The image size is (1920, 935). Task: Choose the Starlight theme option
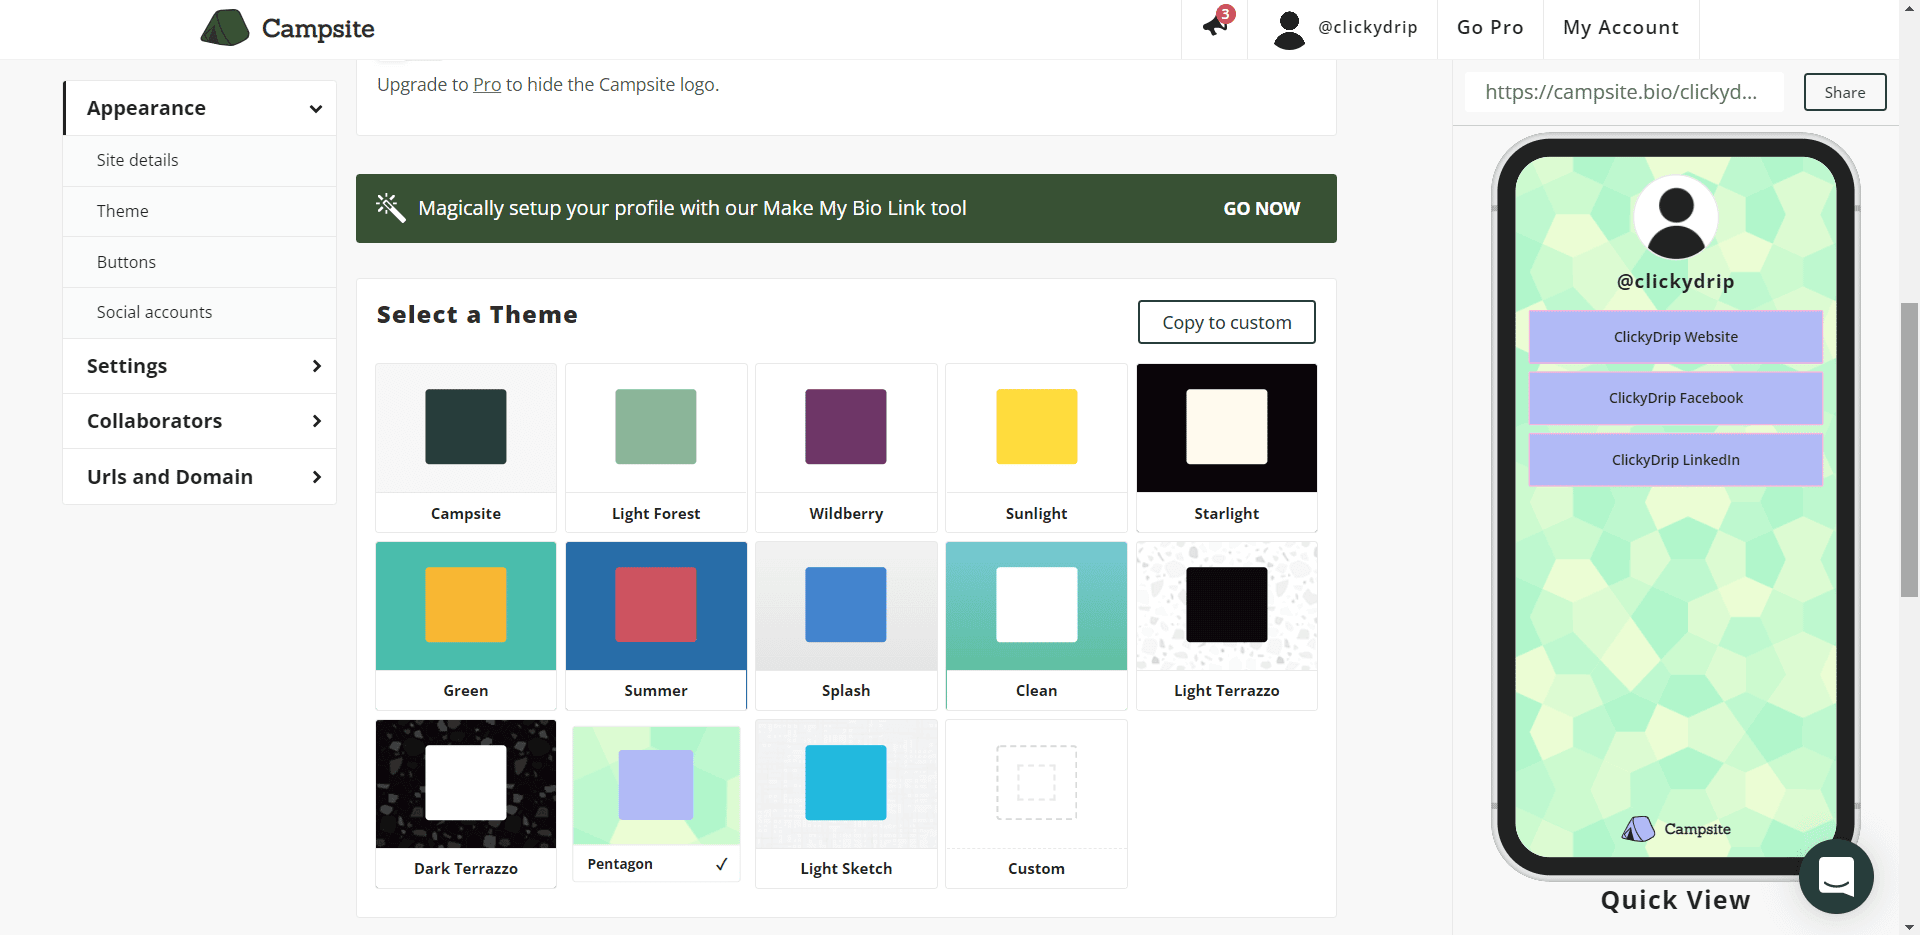click(1226, 446)
